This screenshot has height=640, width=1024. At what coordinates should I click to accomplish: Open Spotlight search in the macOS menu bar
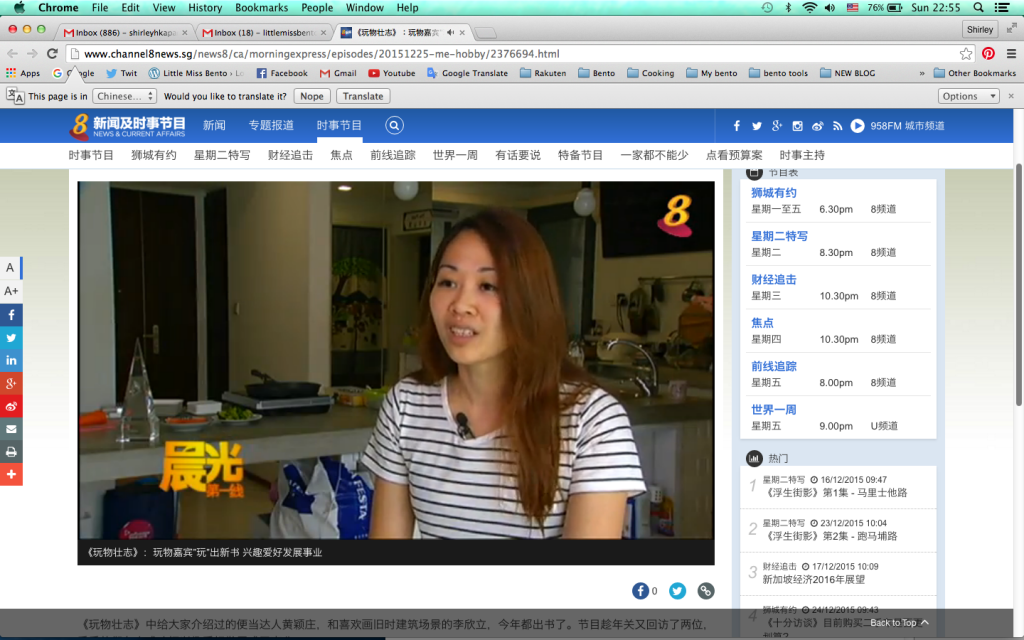tap(978, 8)
